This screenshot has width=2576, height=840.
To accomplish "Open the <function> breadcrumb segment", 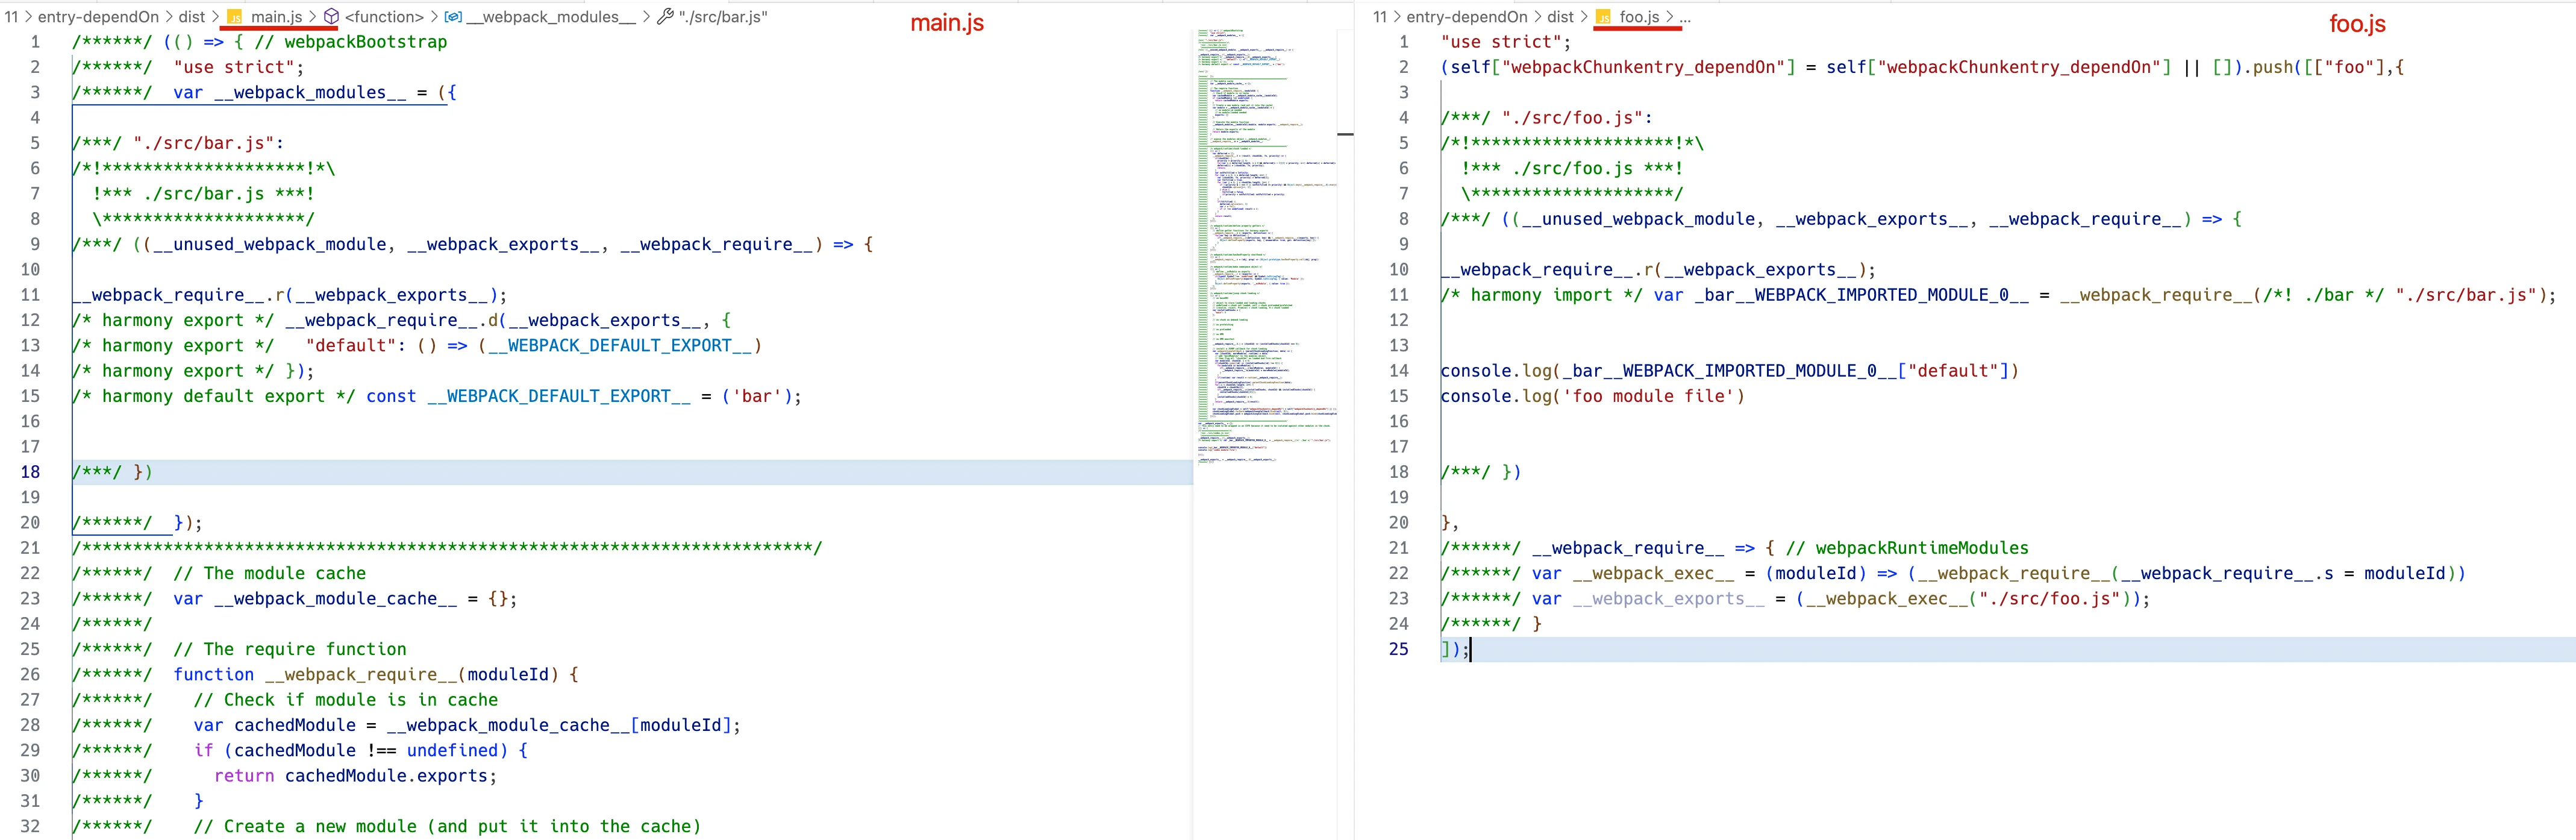I will 384,17.
